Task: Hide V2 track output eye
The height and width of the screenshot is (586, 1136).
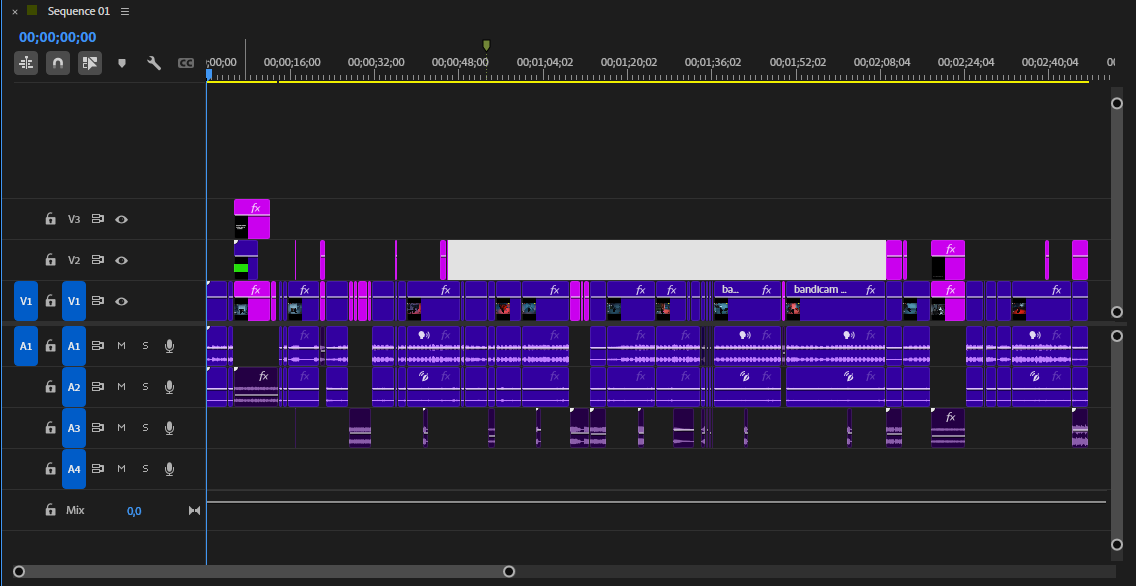Action: coord(122,259)
